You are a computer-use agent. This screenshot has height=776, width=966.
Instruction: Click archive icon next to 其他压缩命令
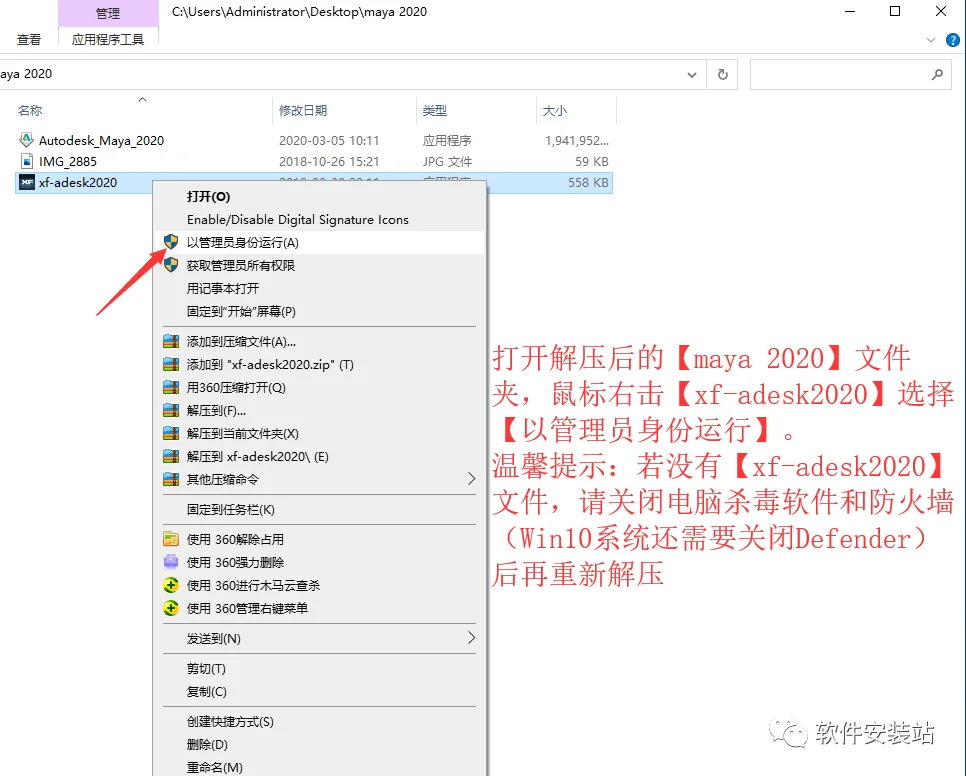coord(171,479)
